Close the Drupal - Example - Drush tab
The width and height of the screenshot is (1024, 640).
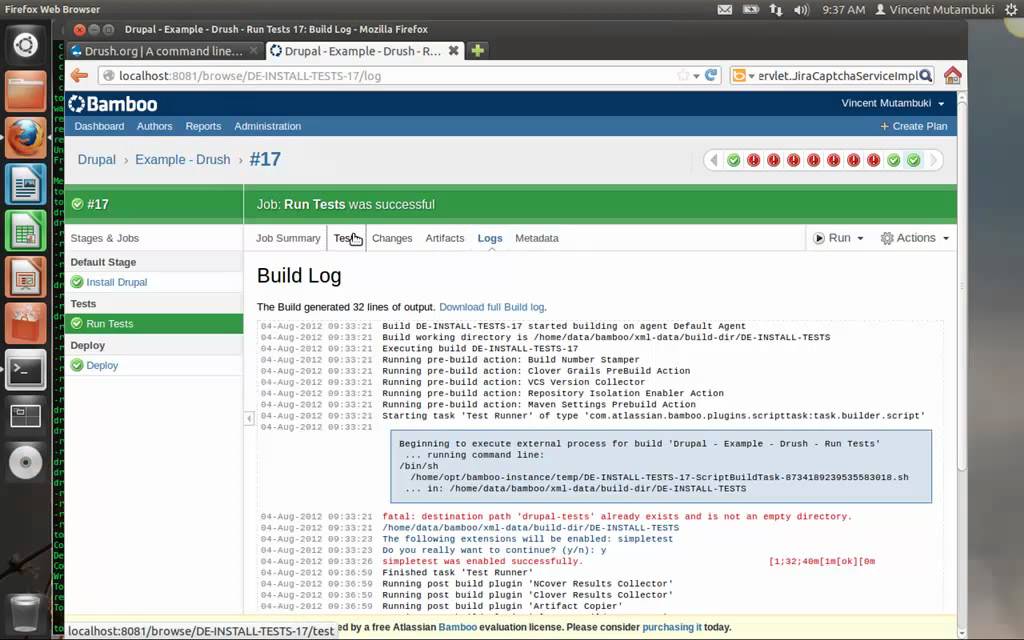click(453, 51)
